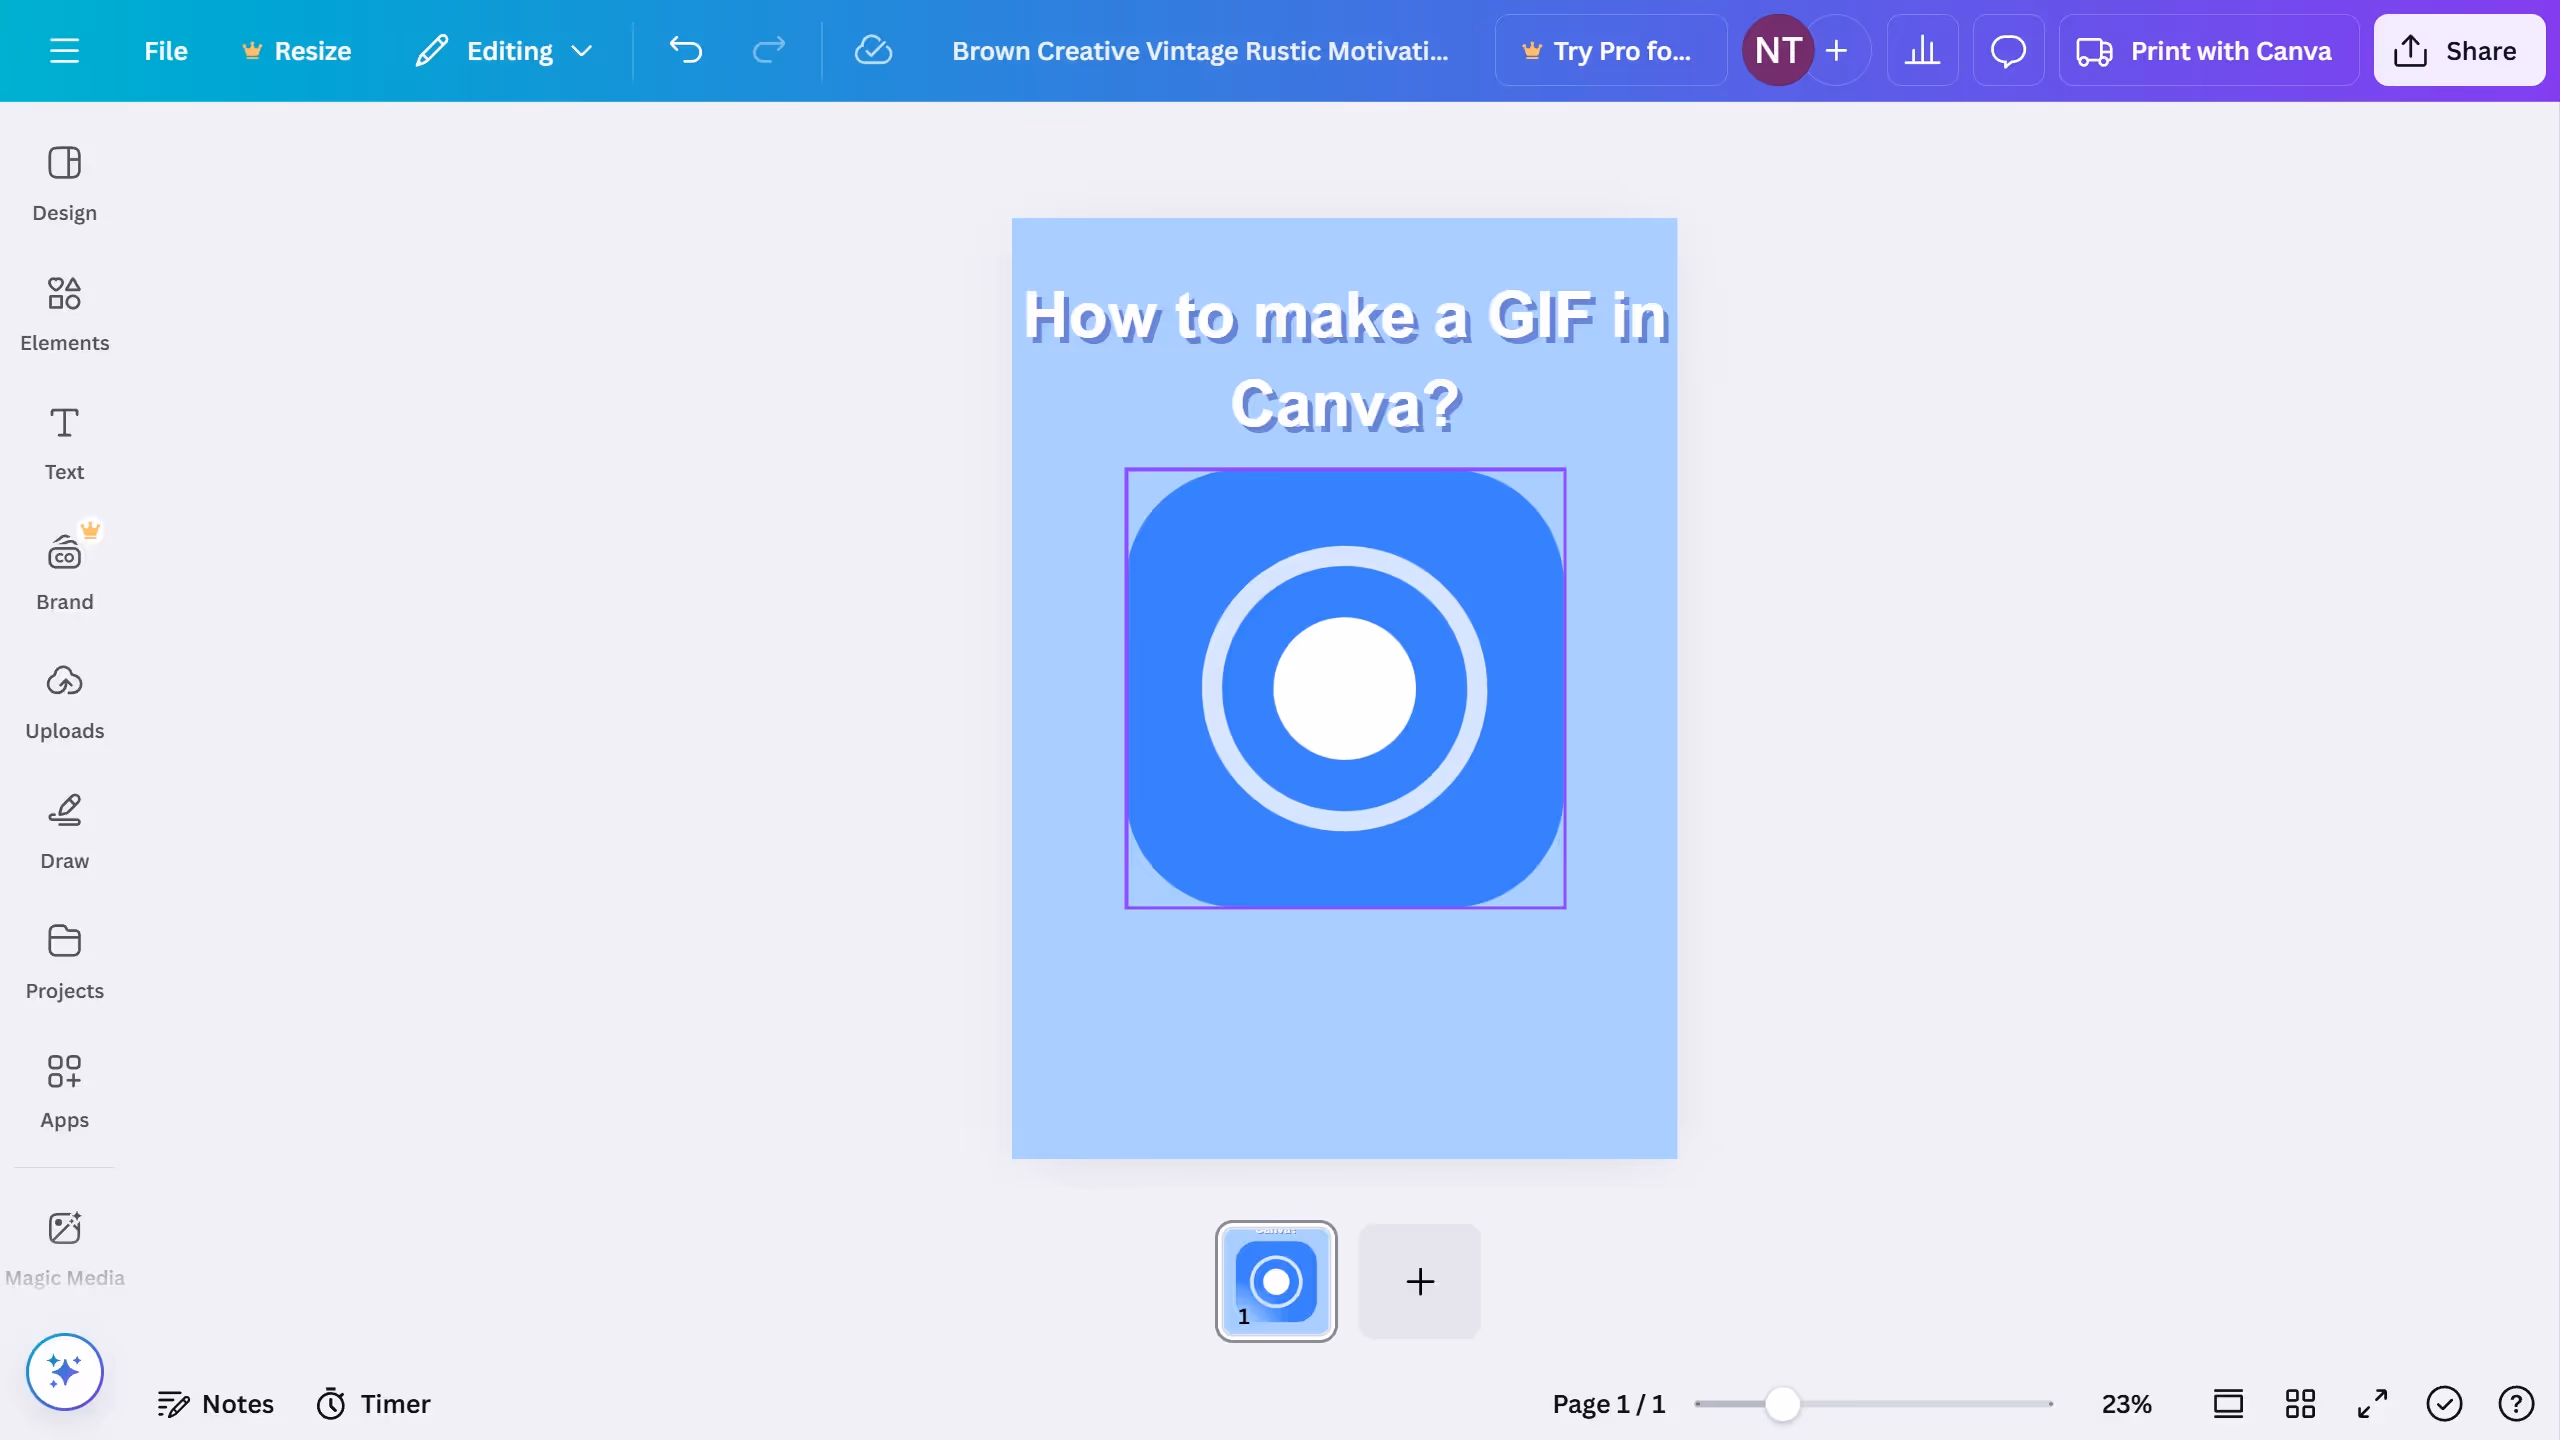Open the zoom percentage 23% menu
The image size is (2560, 1440).
click(2126, 1404)
